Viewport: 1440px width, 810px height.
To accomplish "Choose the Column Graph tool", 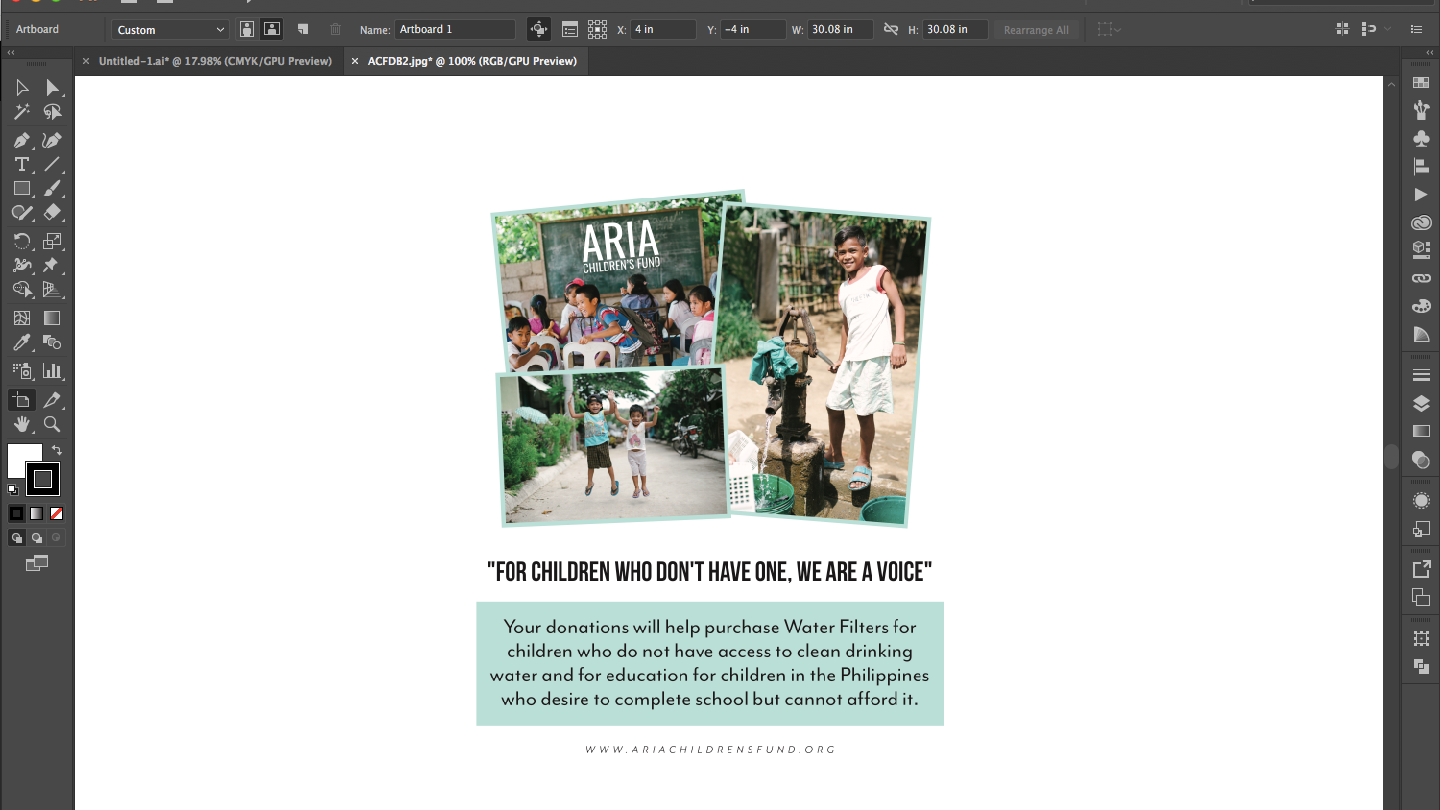I will [52, 371].
